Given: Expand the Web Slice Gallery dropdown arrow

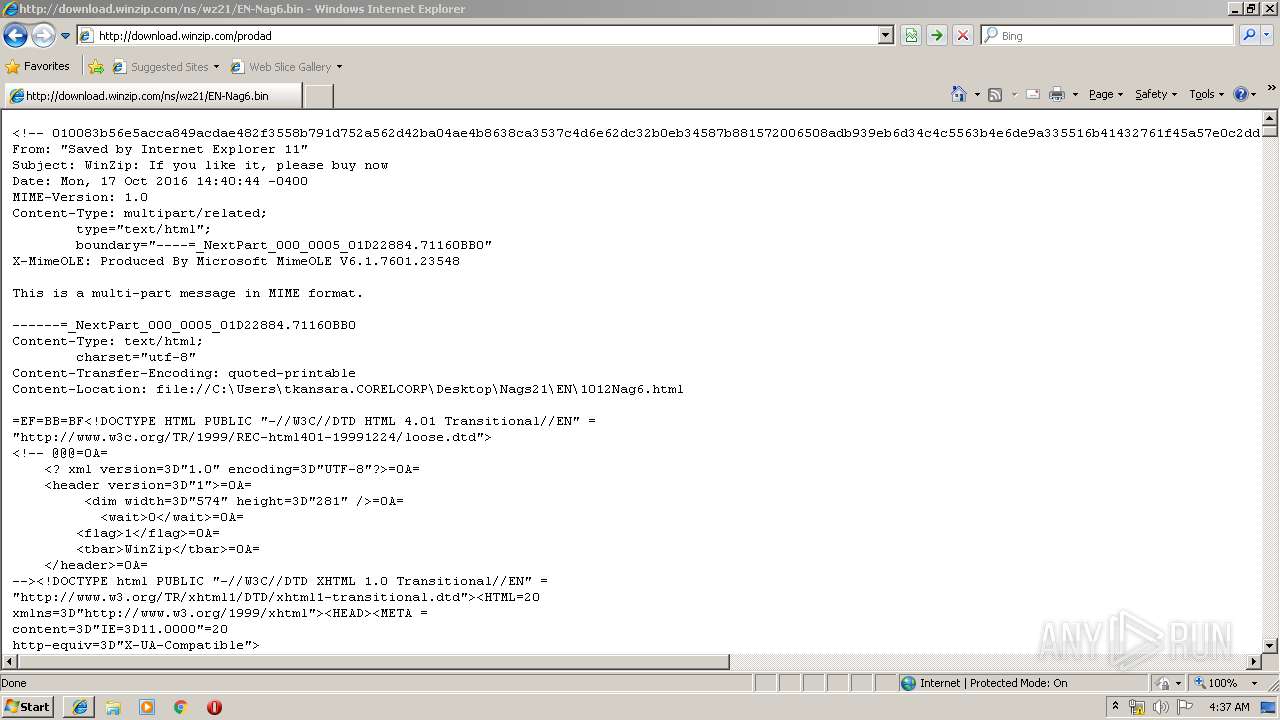Looking at the screenshot, I should (339, 67).
